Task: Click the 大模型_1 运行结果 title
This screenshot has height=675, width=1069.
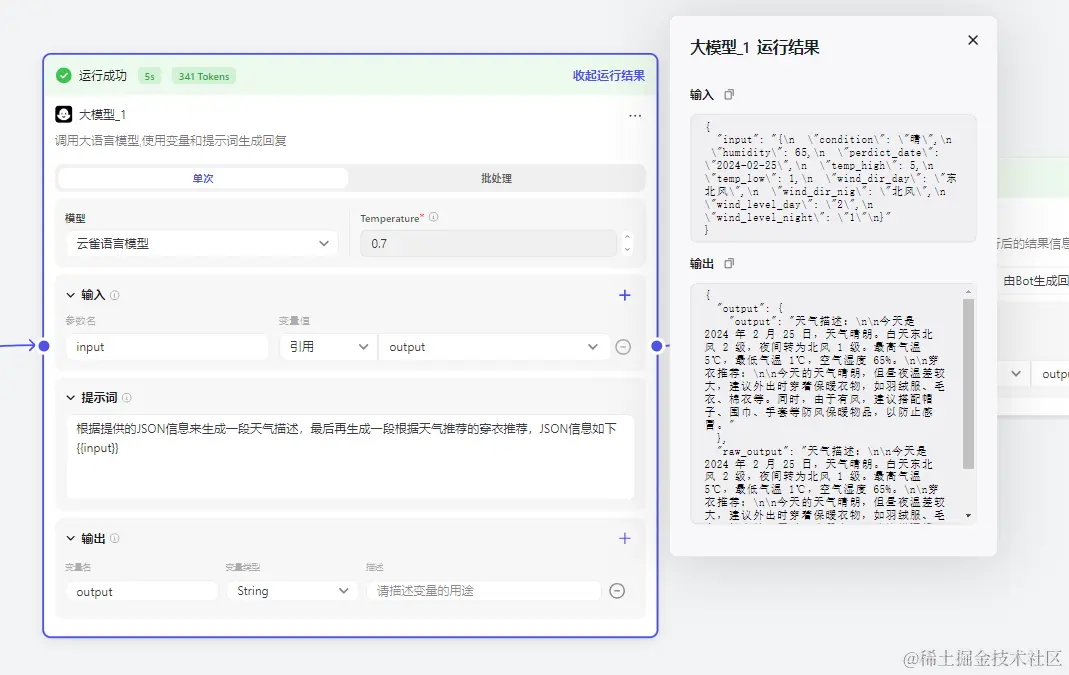Action: 755,47
